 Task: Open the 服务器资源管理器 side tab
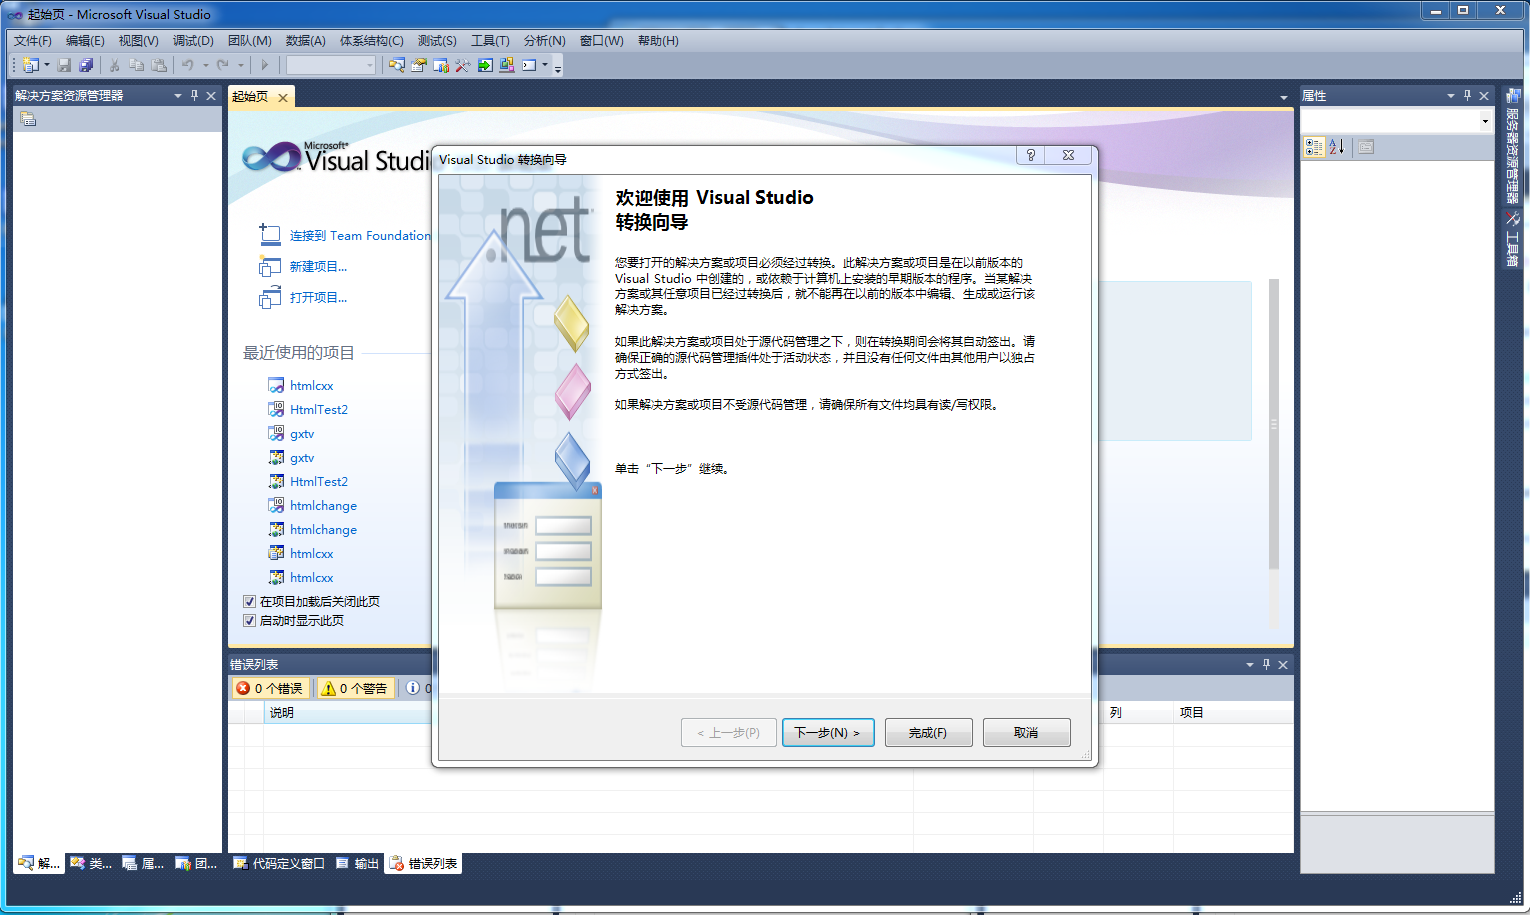coord(1512,146)
